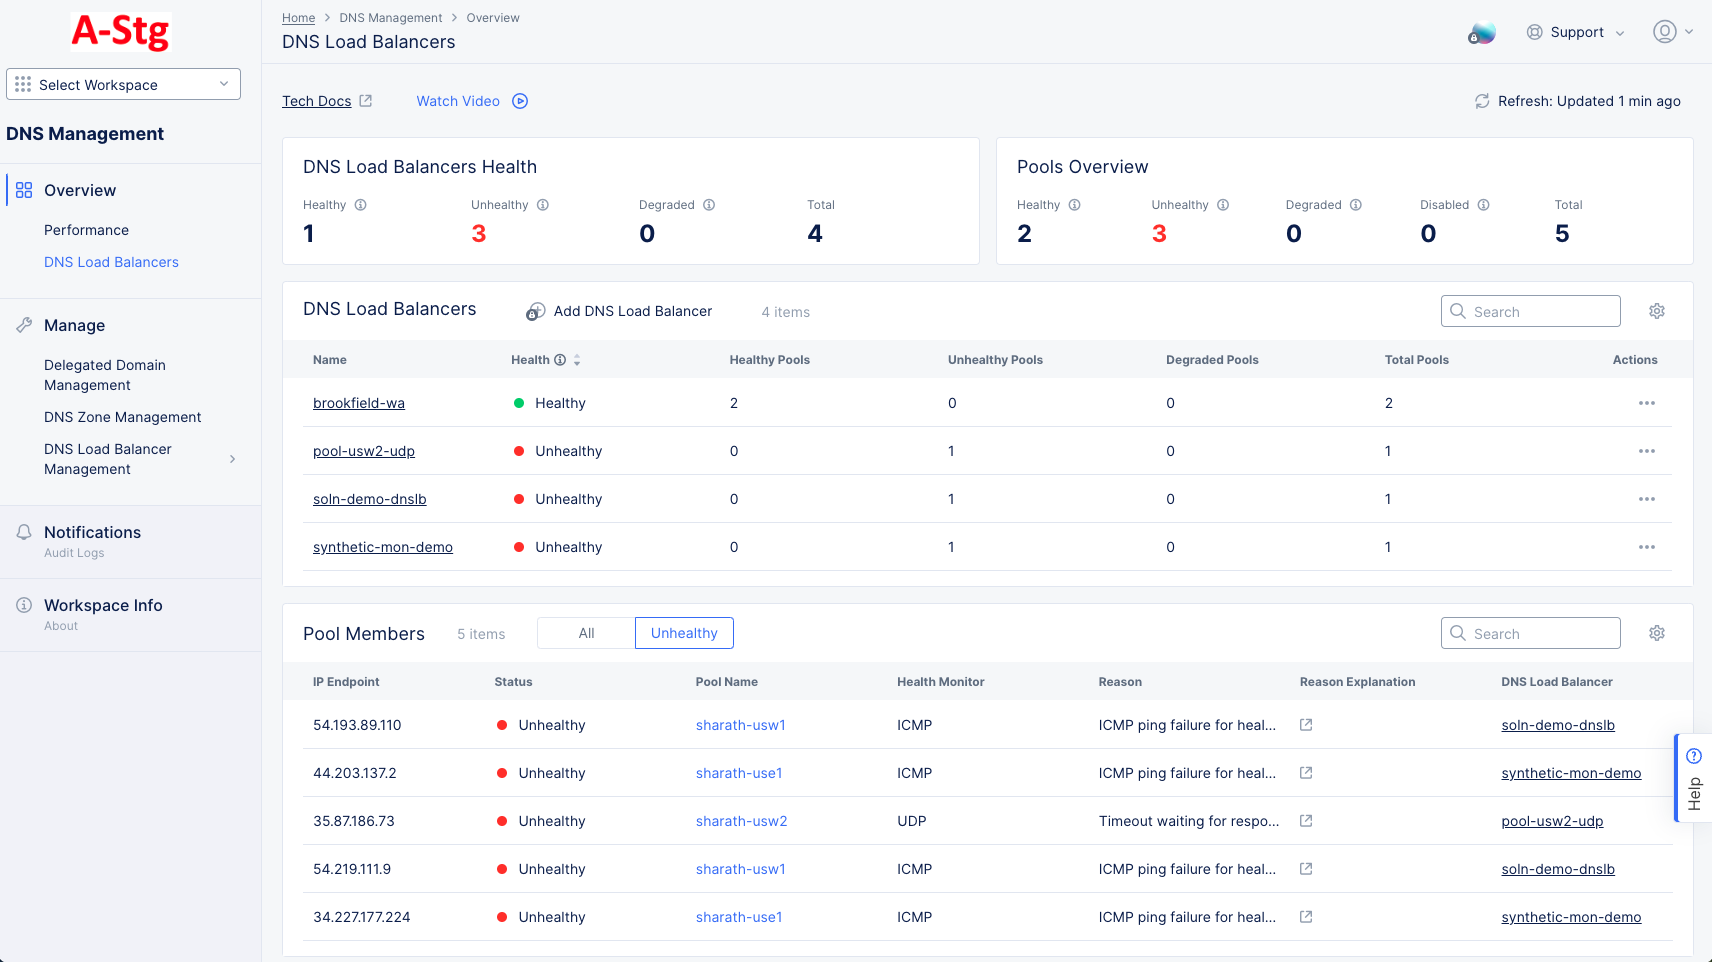Open the column settings gear on DNS Load Balancers table
The height and width of the screenshot is (962, 1712).
1656,311
